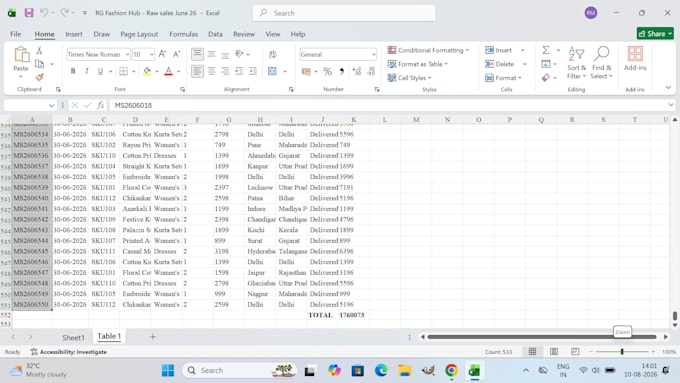680x383 pixels.
Task: Switch to Formulas tab
Action: 183,34
